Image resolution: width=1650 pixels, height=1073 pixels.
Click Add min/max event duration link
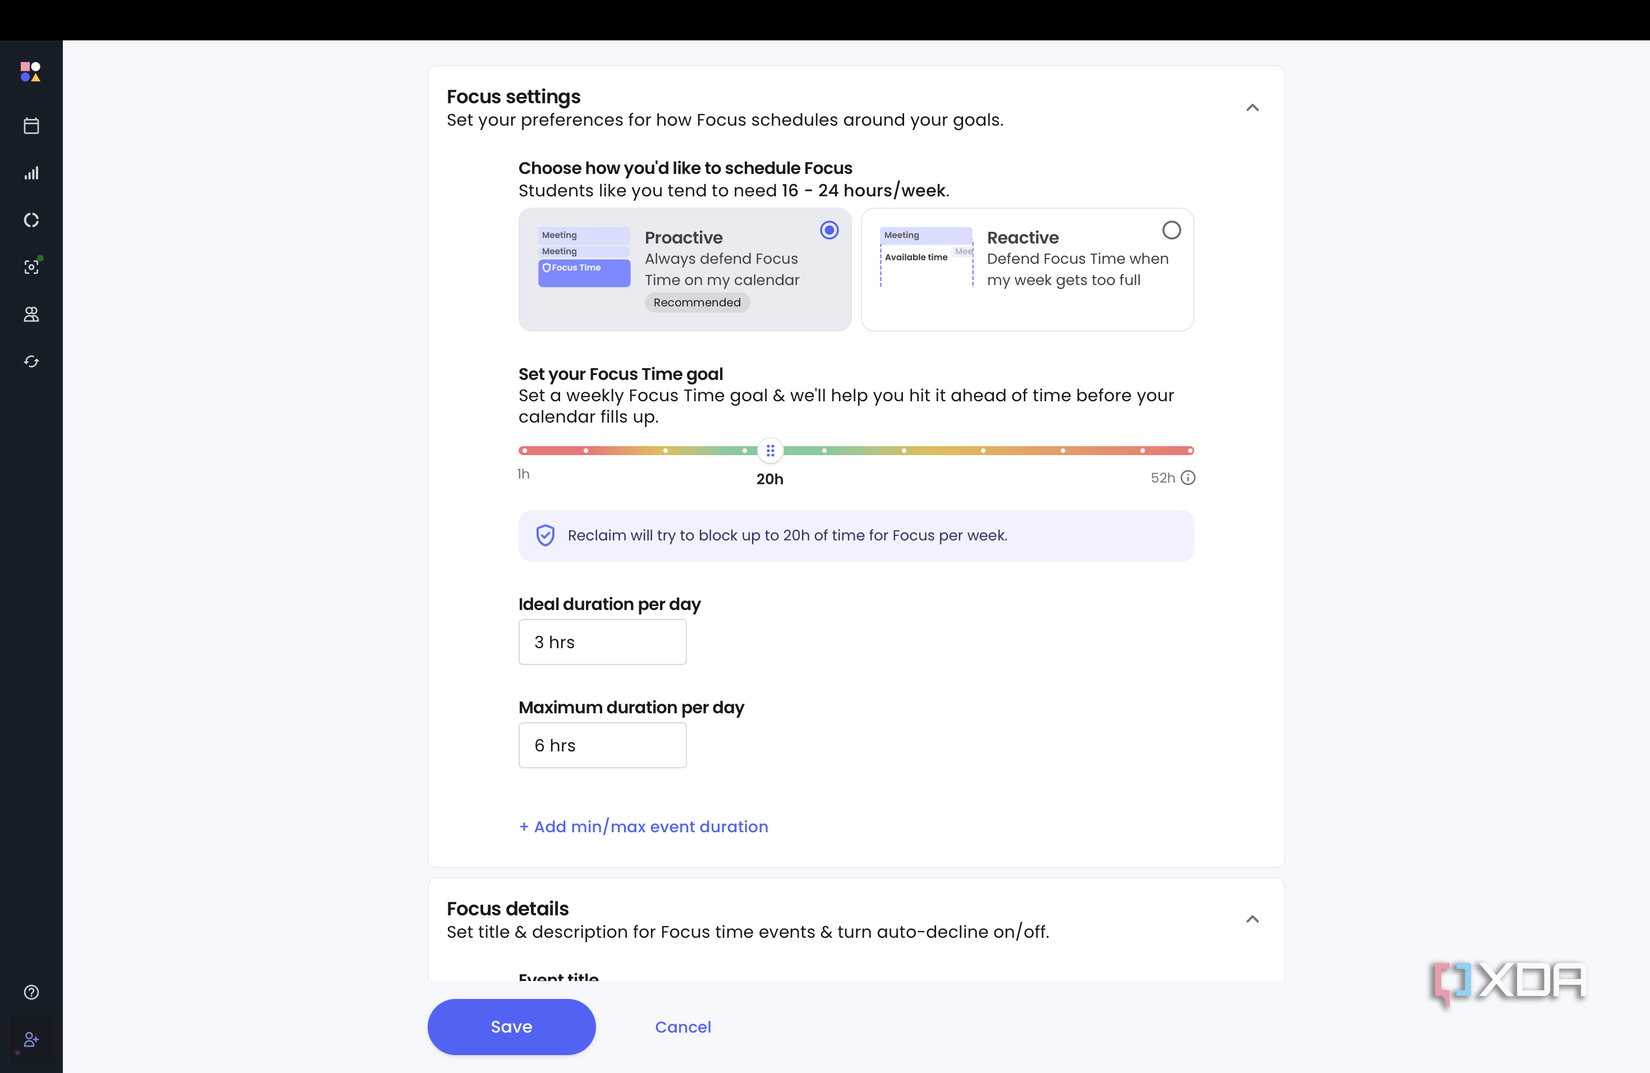click(643, 827)
